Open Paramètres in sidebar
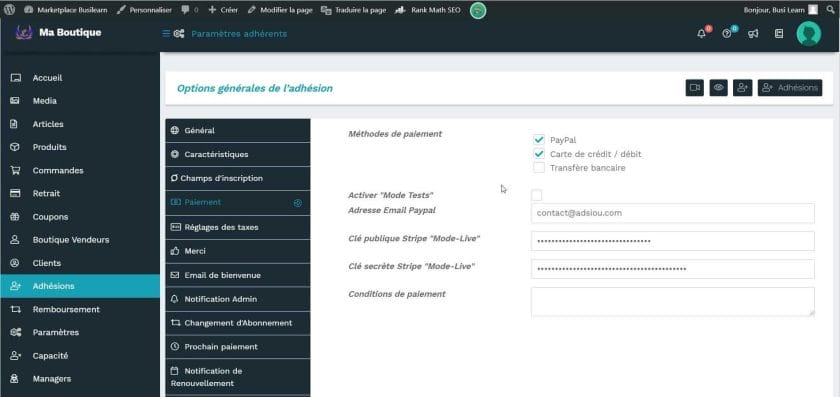The height and width of the screenshot is (397, 840). [x=80, y=332]
